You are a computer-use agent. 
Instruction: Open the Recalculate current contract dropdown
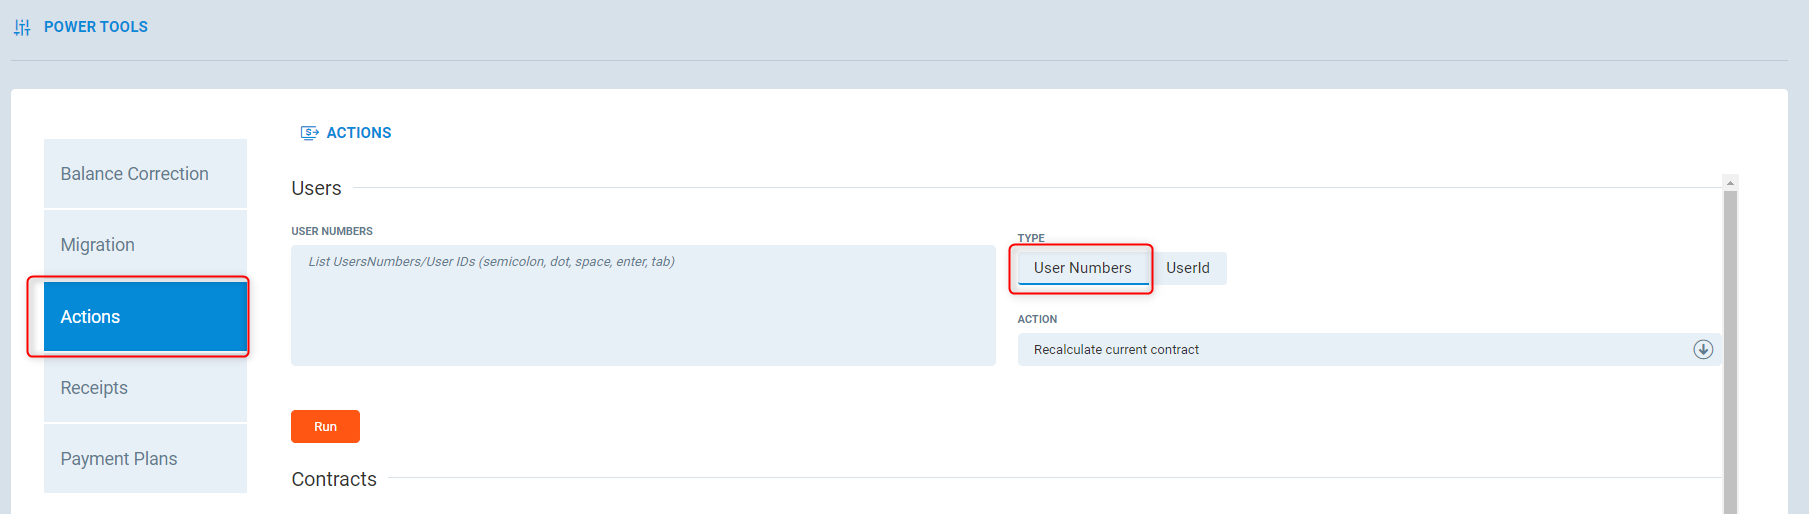tap(1360, 349)
